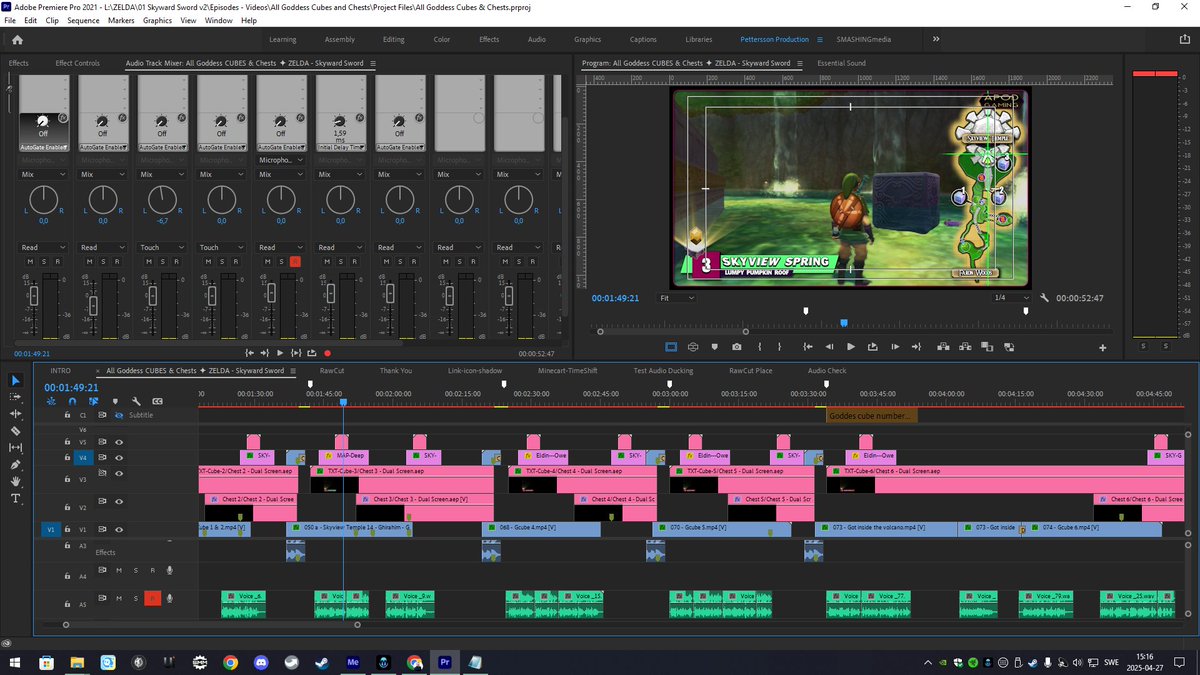Select the Slip tool
Image resolution: width=1200 pixels, height=675 pixels.
click(x=16, y=448)
